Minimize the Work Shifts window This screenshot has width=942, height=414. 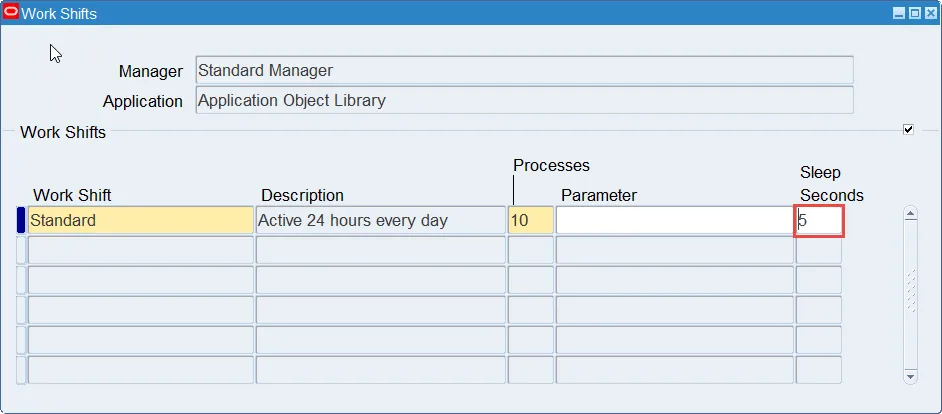click(899, 13)
